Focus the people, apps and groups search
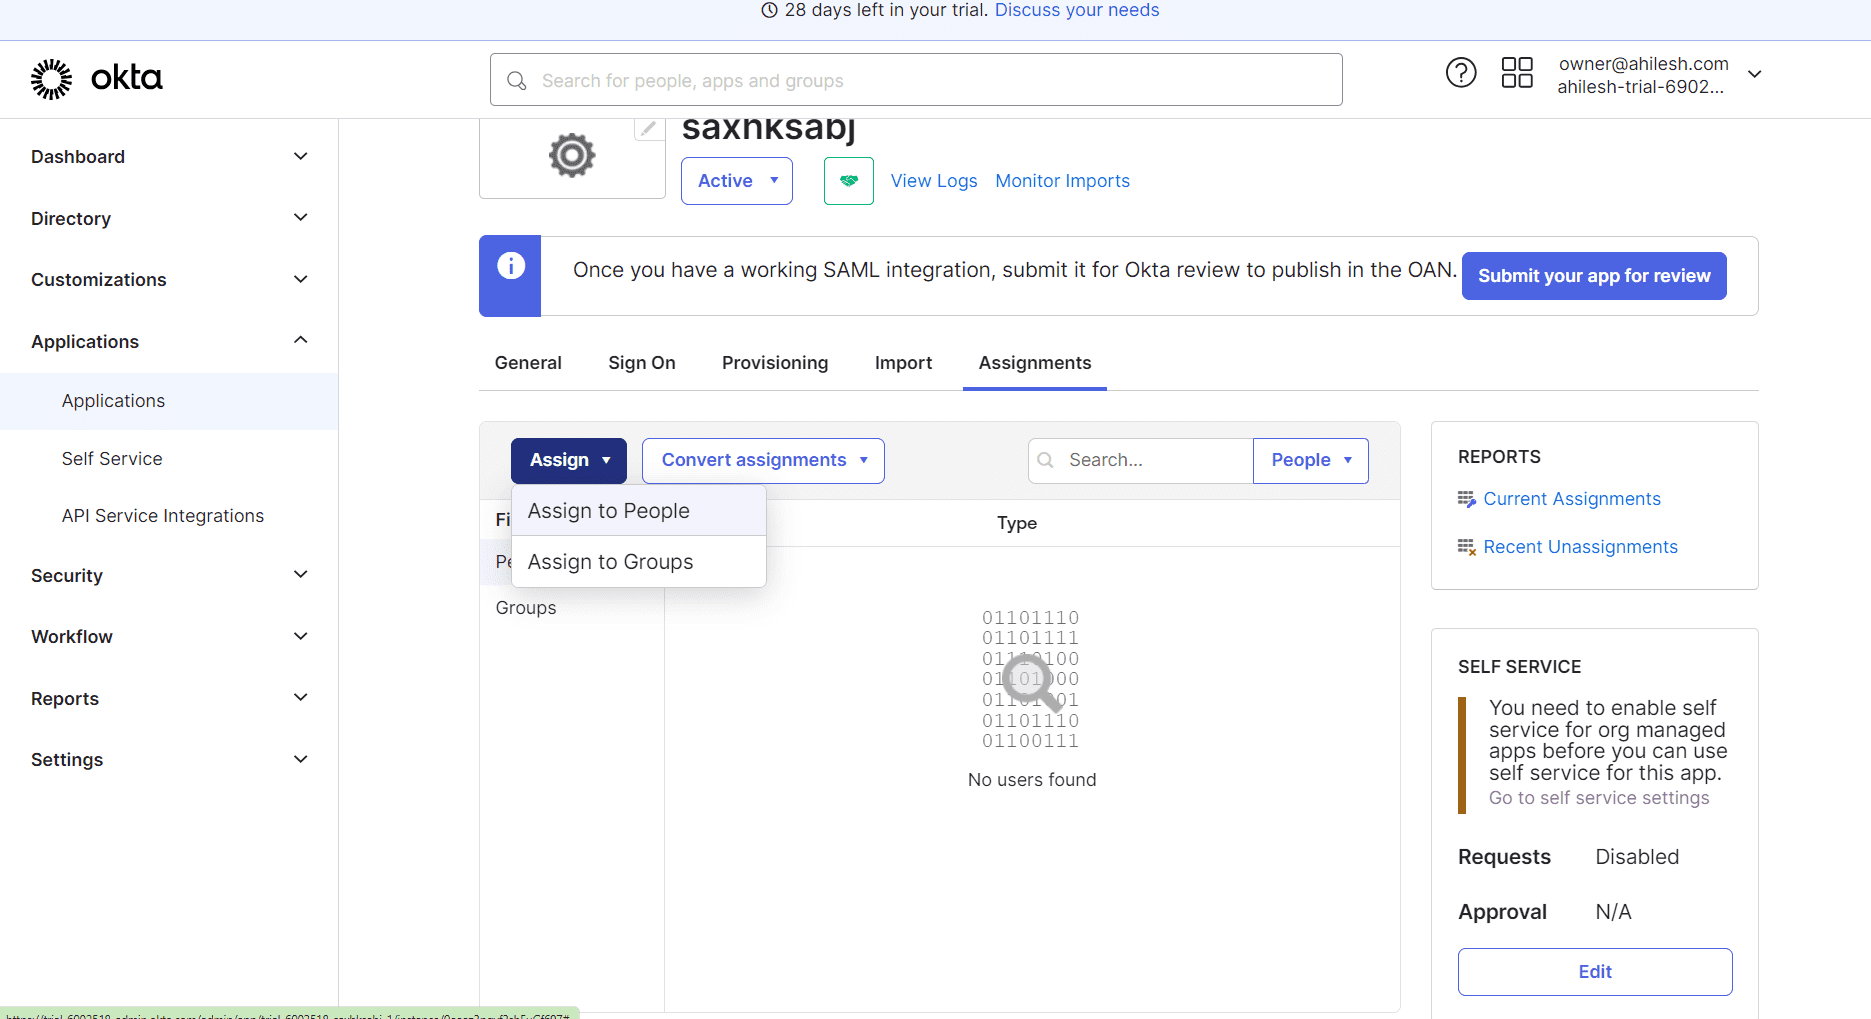The width and height of the screenshot is (1871, 1019). pyautogui.click(x=916, y=80)
